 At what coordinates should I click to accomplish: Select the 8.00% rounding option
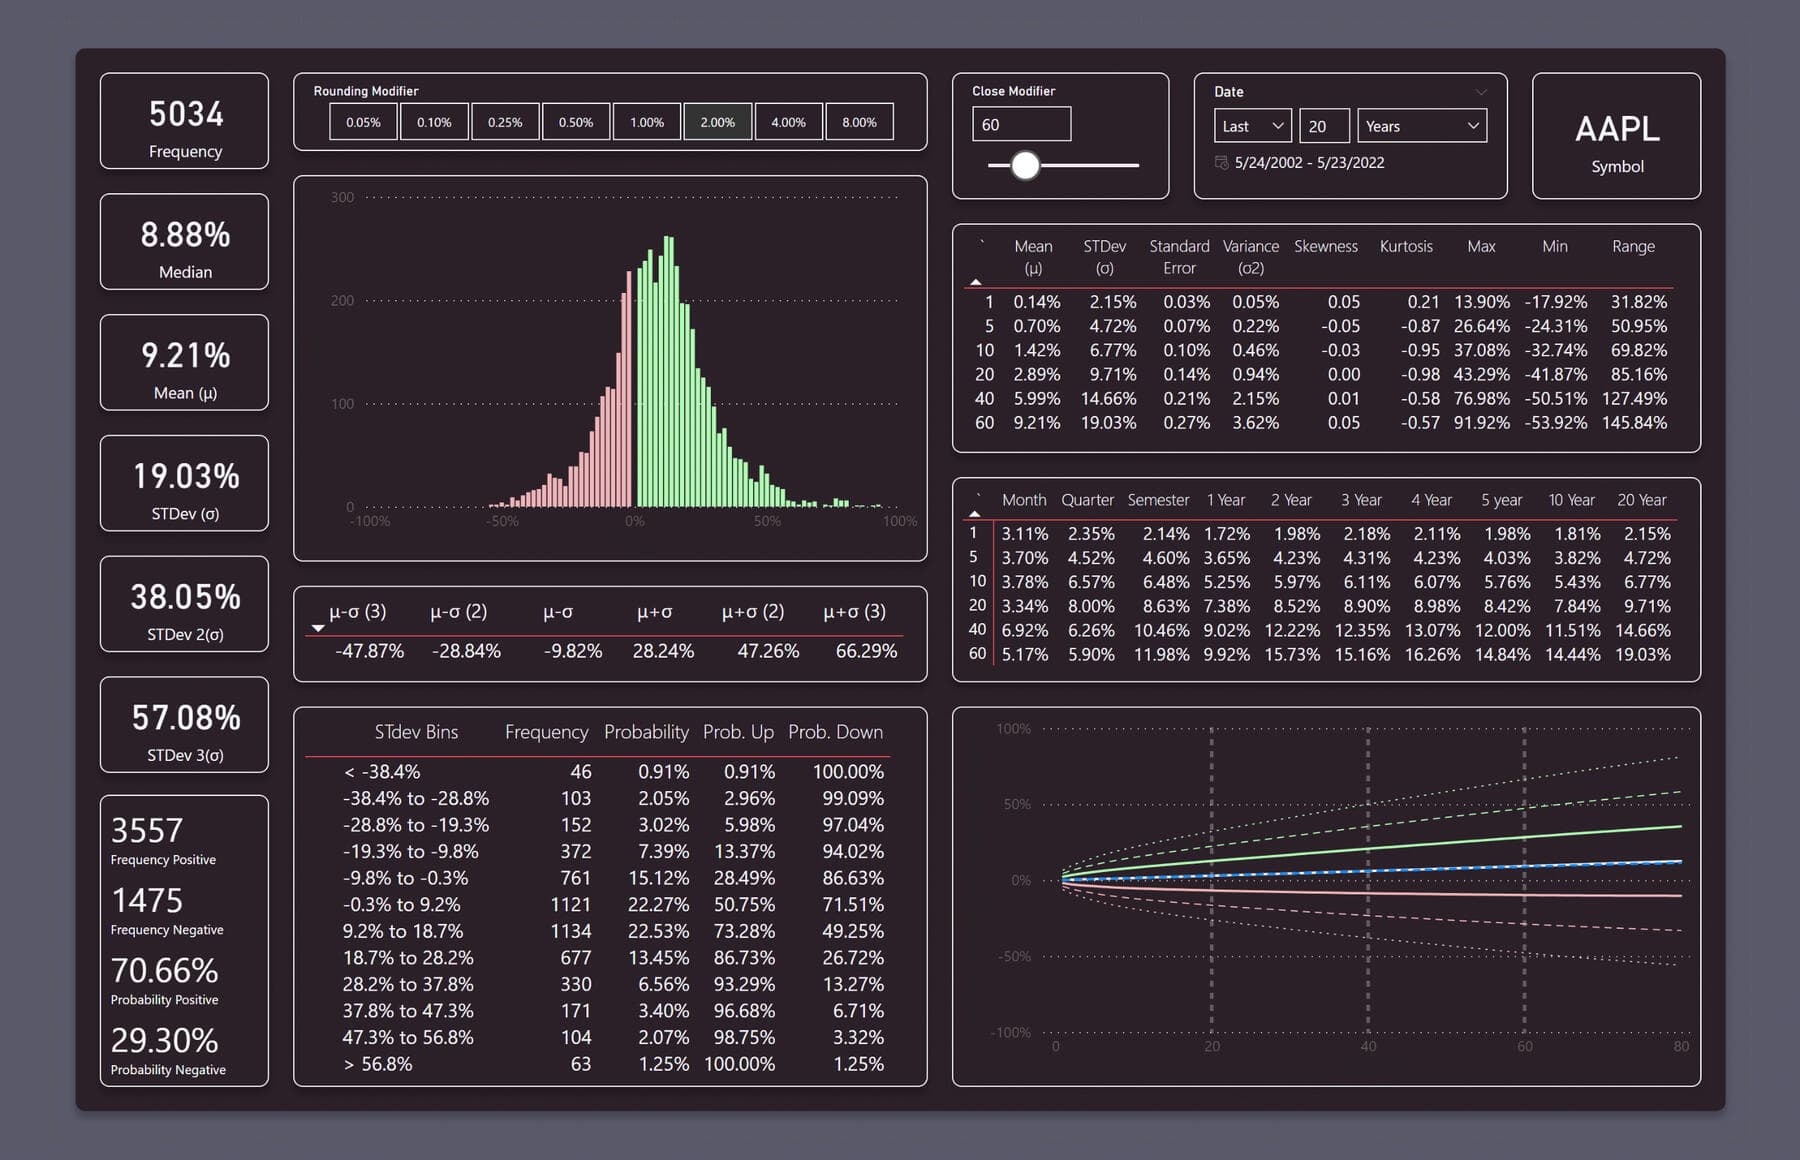pos(859,121)
